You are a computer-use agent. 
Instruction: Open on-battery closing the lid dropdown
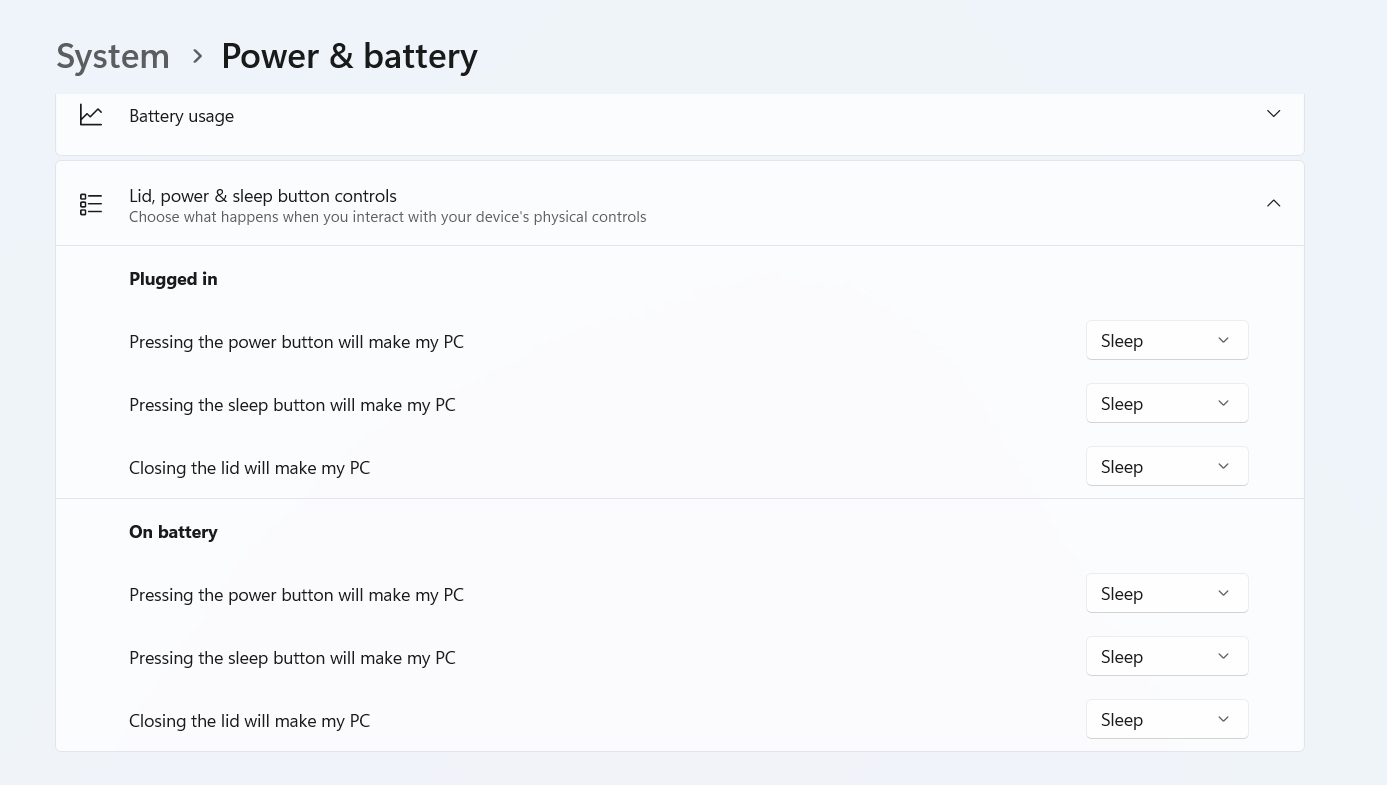(x=1167, y=719)
